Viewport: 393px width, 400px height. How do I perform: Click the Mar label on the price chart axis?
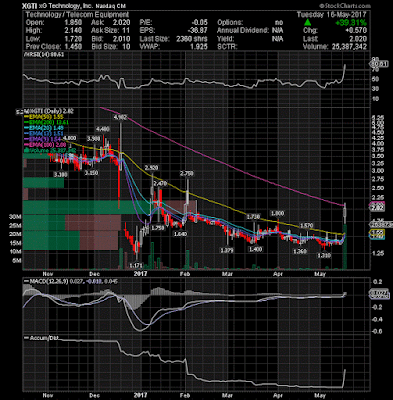(x=228, y=274)
